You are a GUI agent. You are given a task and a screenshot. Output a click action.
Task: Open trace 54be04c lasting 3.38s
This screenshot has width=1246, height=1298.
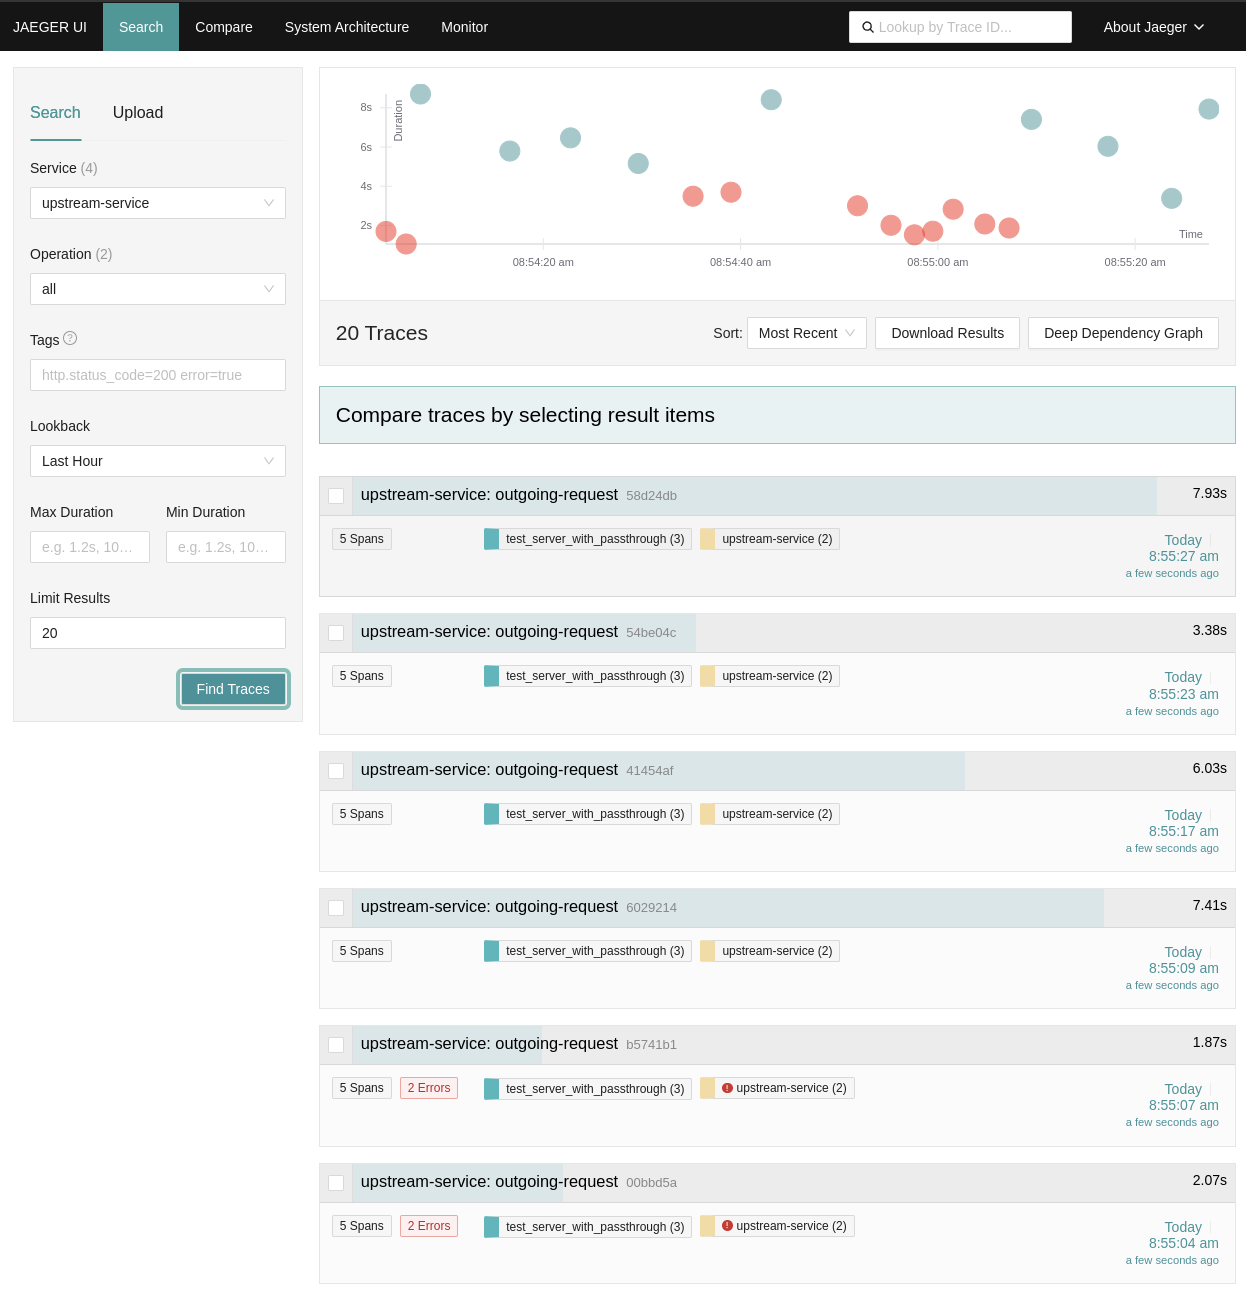tap(794, 632)
